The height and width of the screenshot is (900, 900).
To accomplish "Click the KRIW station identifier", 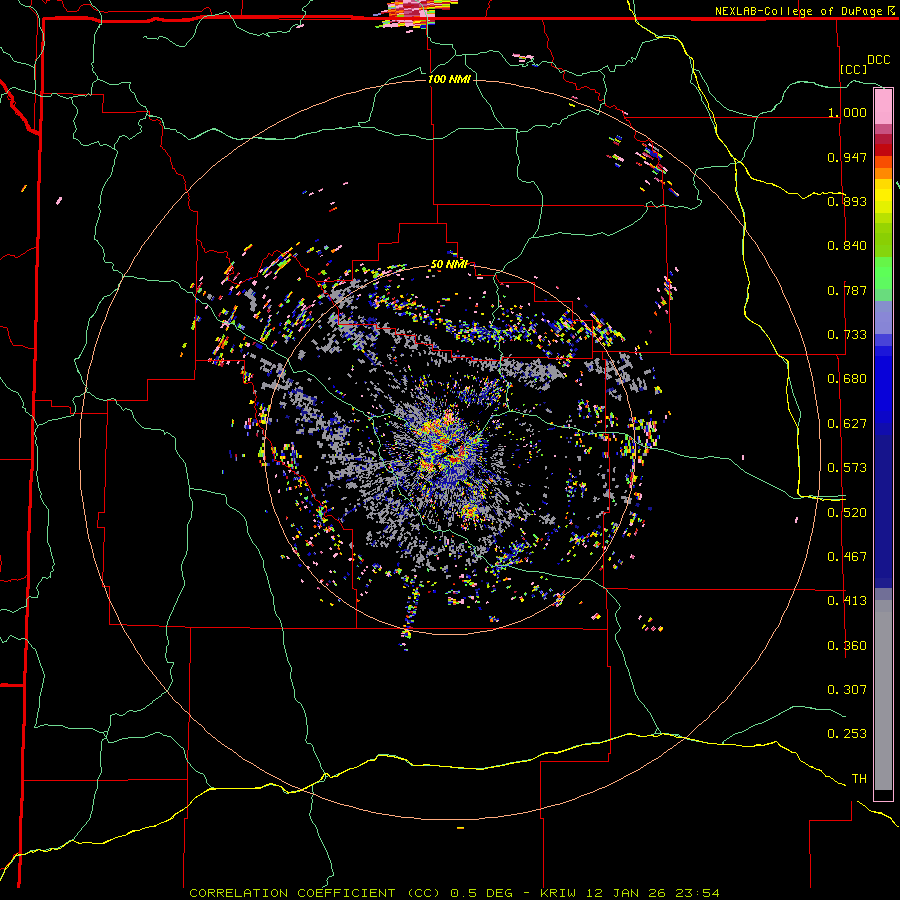I will (x=558, y=893).
